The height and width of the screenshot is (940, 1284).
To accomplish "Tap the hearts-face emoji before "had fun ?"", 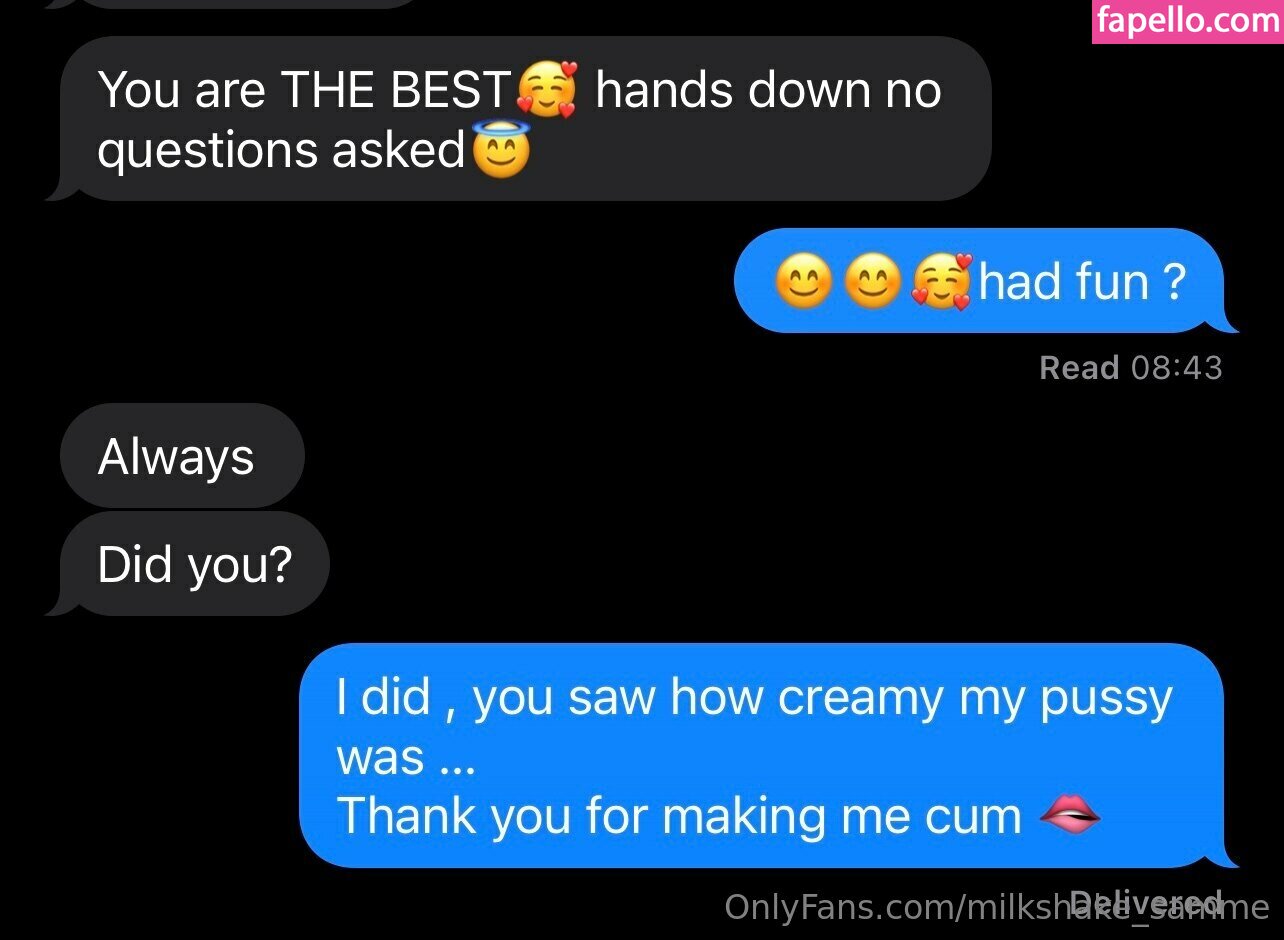I will click(941, 281).
